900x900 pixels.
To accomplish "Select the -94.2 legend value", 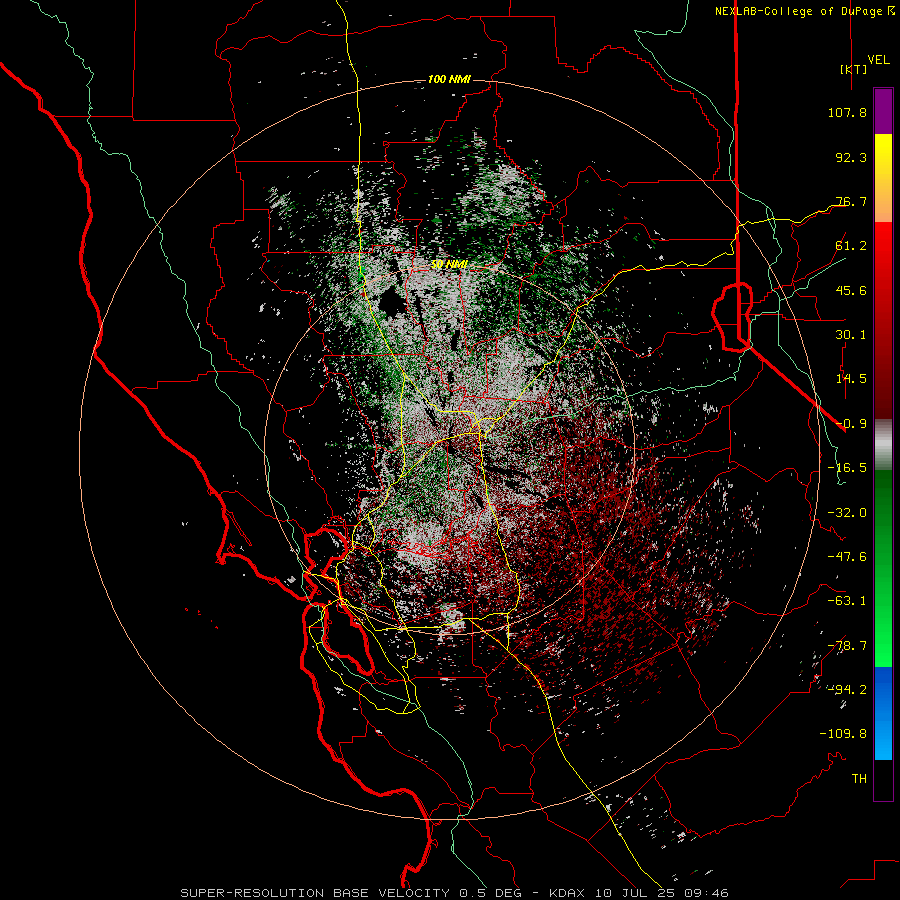I will (847, 690).
